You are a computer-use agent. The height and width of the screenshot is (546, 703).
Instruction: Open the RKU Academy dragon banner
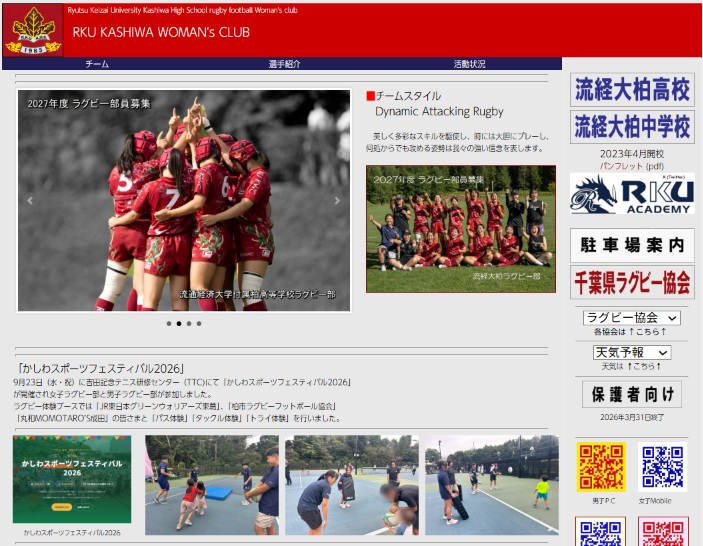tap(632, 194)
